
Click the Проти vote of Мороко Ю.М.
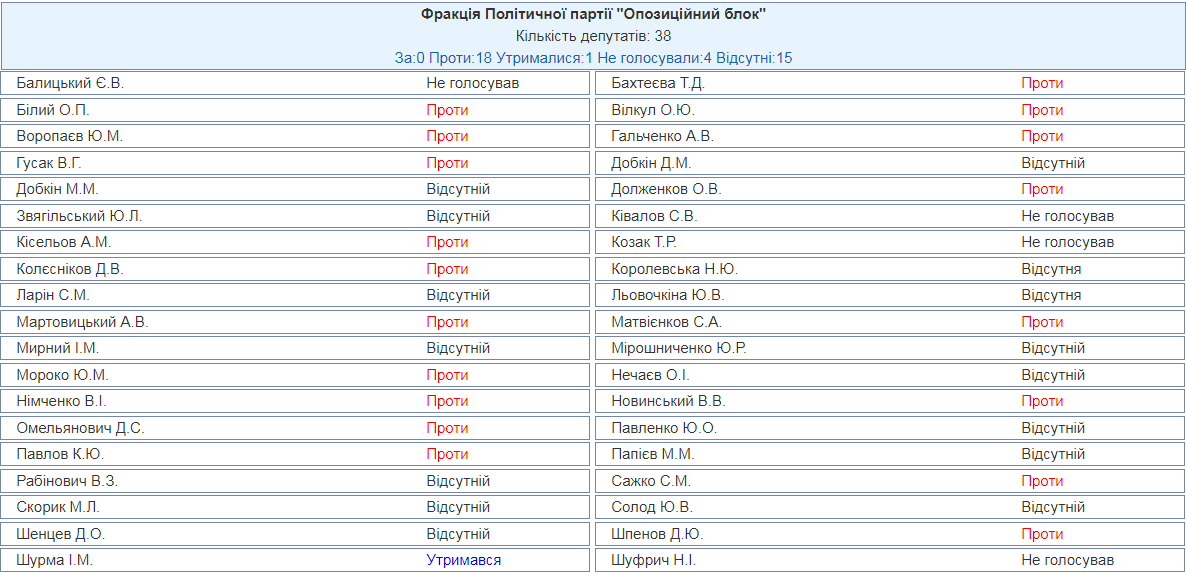pos(447,375)
